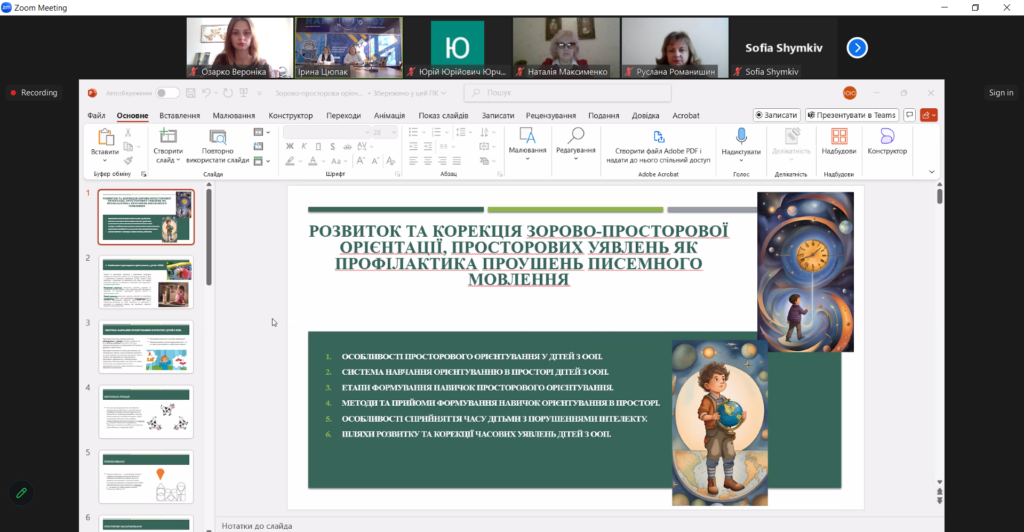Switch to the Insert (Вставлення) tab
Image resolution: width=1024 pixels, height=532 pixels.
(x=179, y=115)
